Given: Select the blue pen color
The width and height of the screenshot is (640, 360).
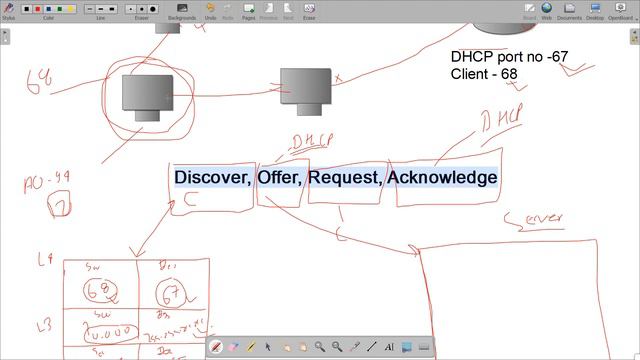Looking at the screenshot, I should 49,9.
